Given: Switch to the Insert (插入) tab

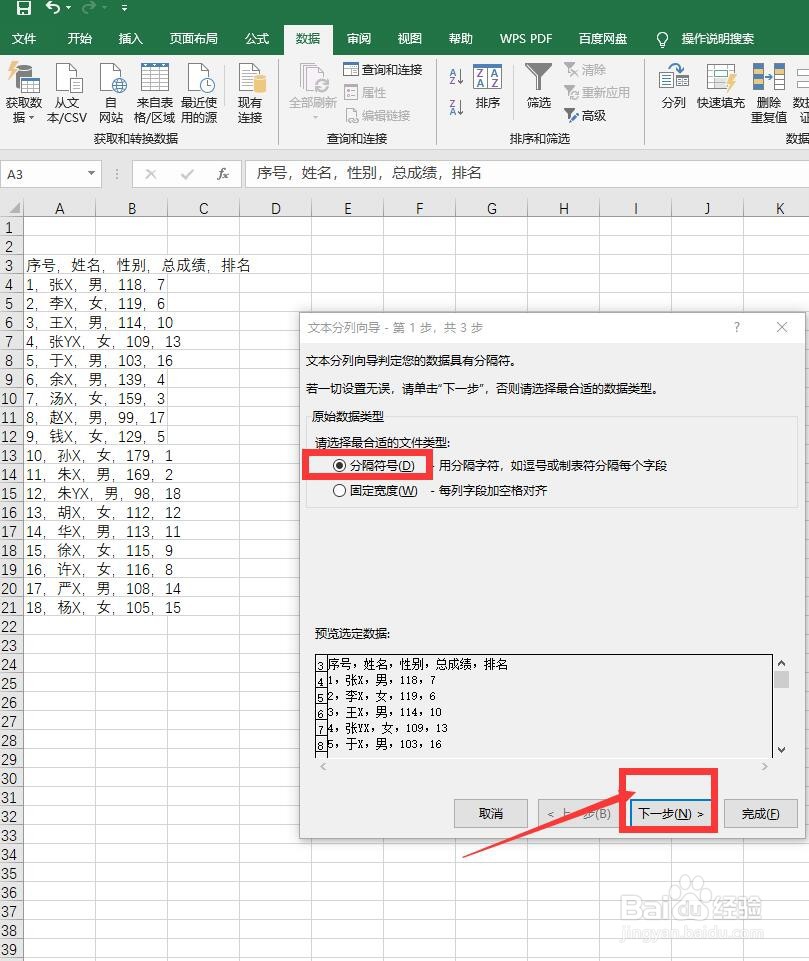Looking at the screenshot, I should (131, 39).
